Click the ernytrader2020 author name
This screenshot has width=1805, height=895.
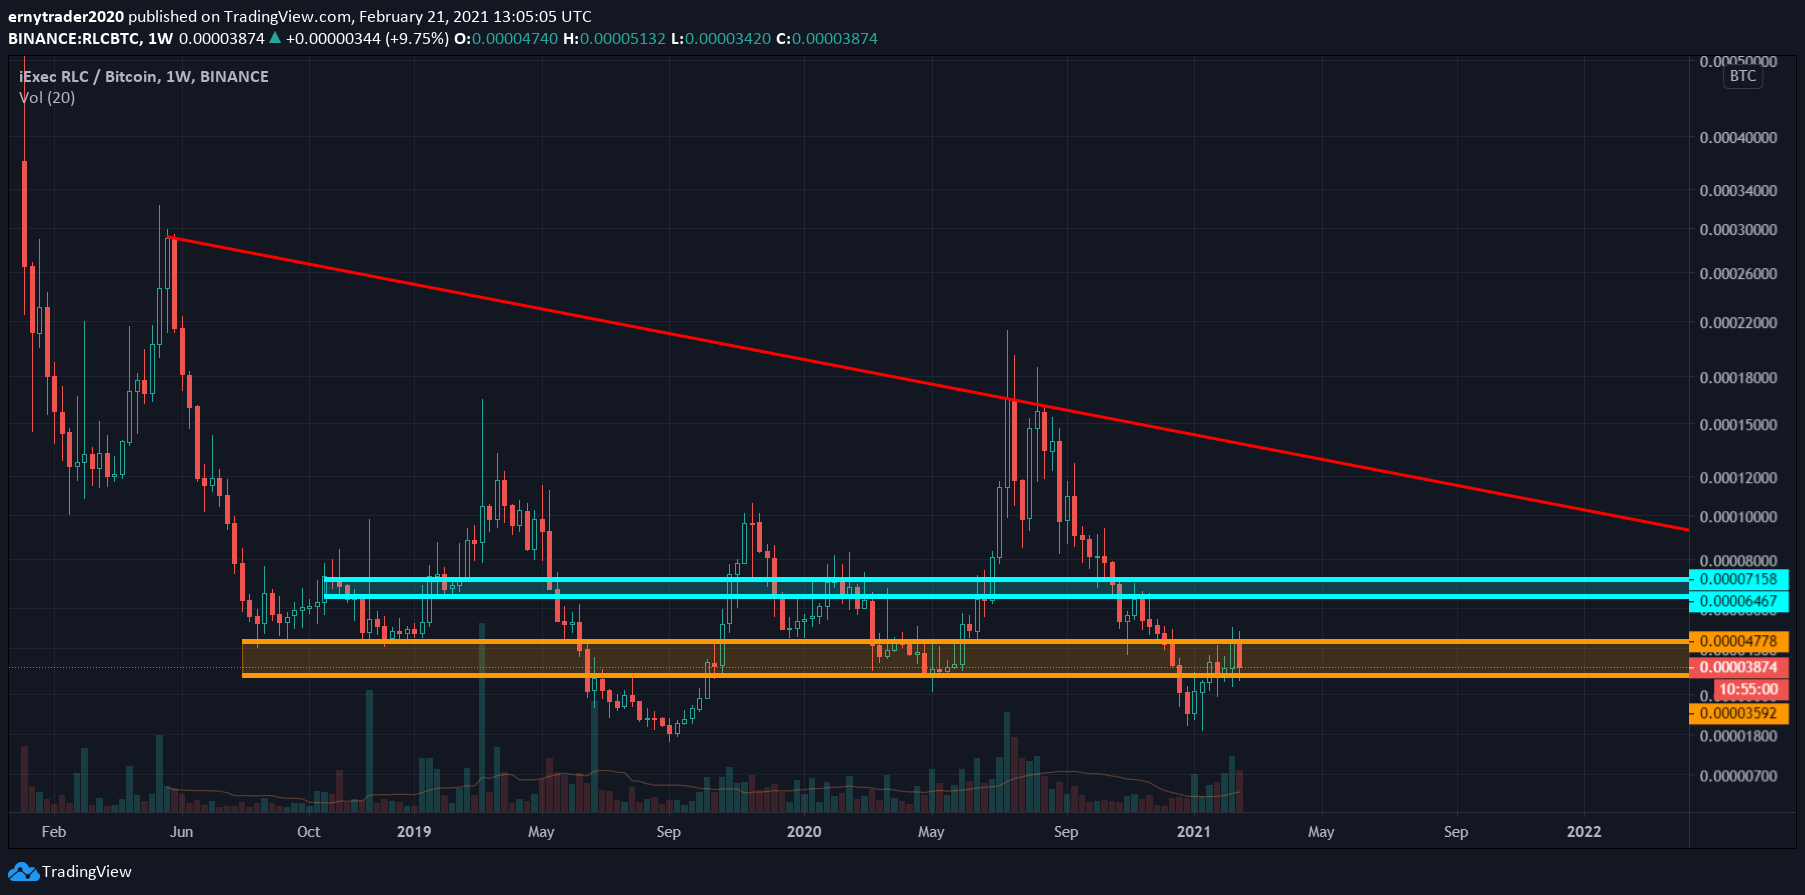pos(66,16)
